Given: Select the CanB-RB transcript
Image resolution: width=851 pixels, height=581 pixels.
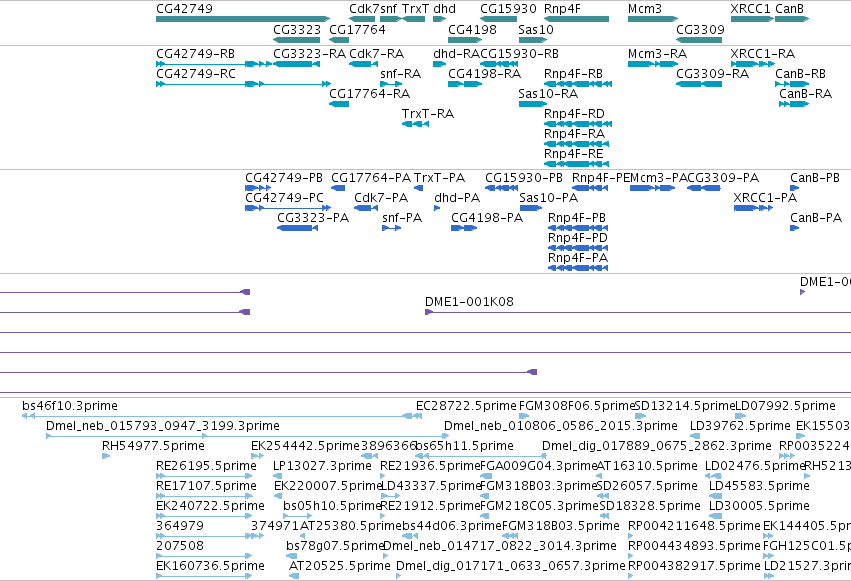Looking at the screenshot, I should (800, 74).
